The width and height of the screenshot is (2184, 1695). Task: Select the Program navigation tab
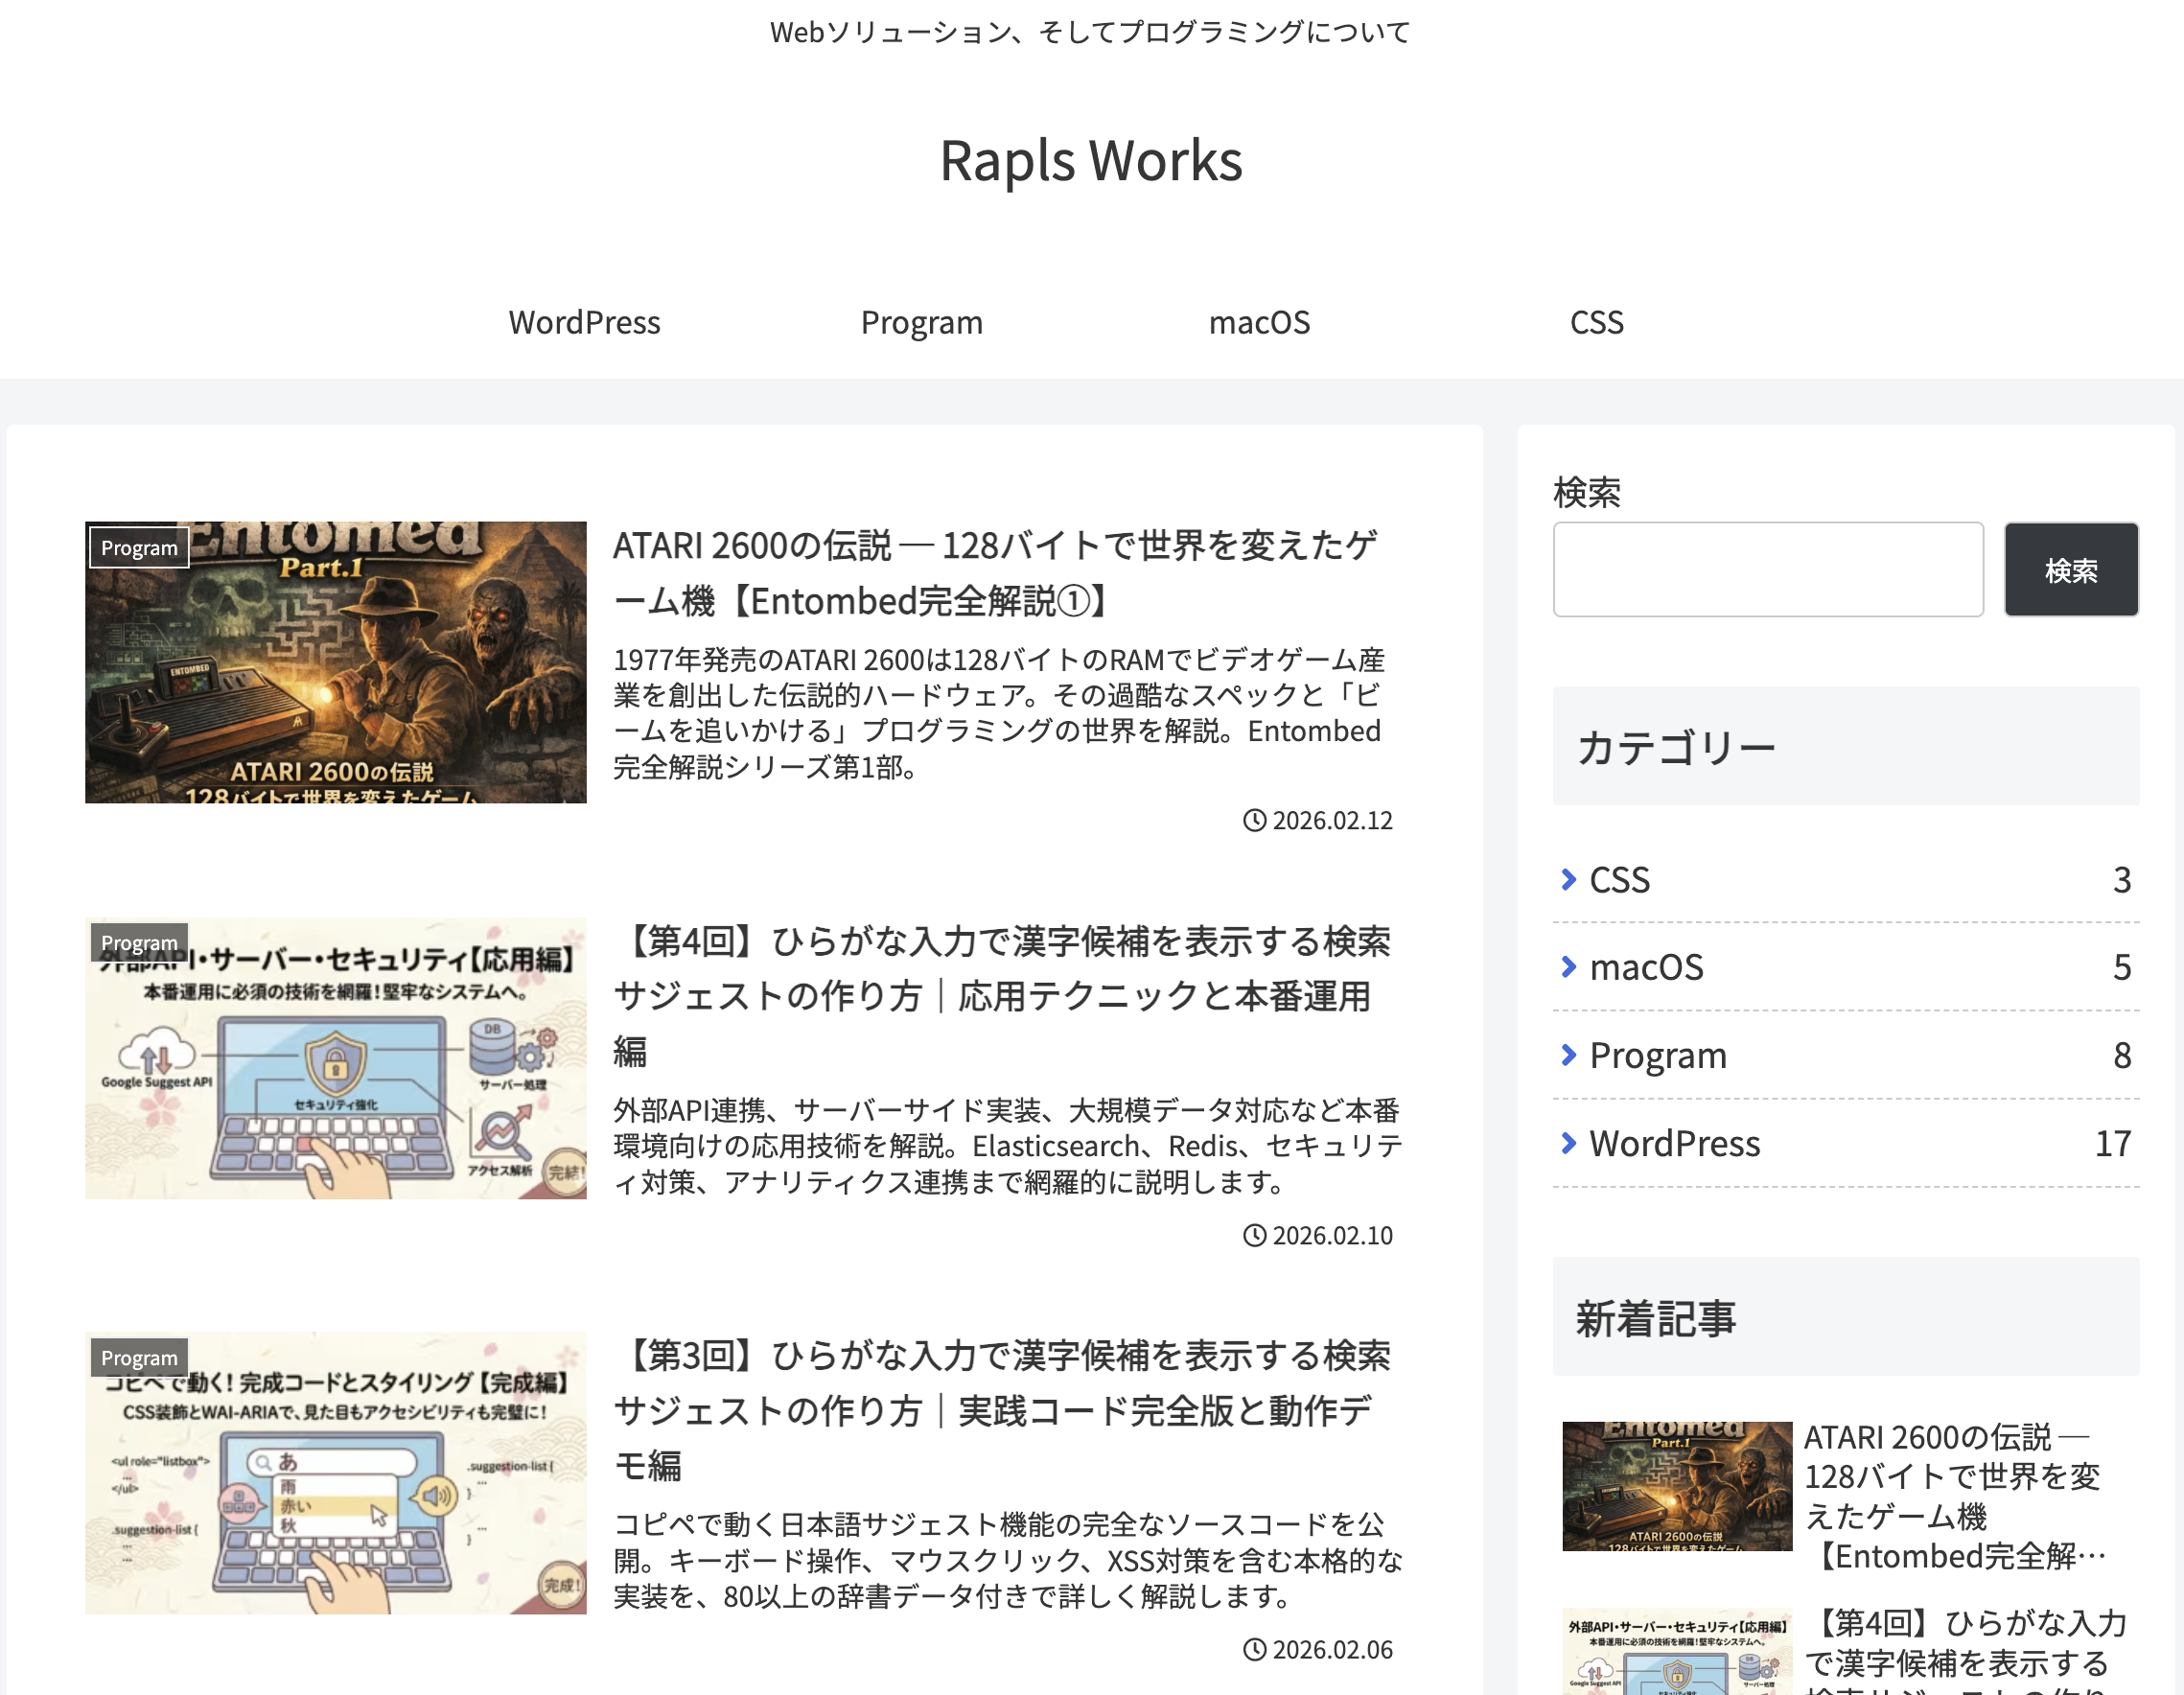click(922, 322)
